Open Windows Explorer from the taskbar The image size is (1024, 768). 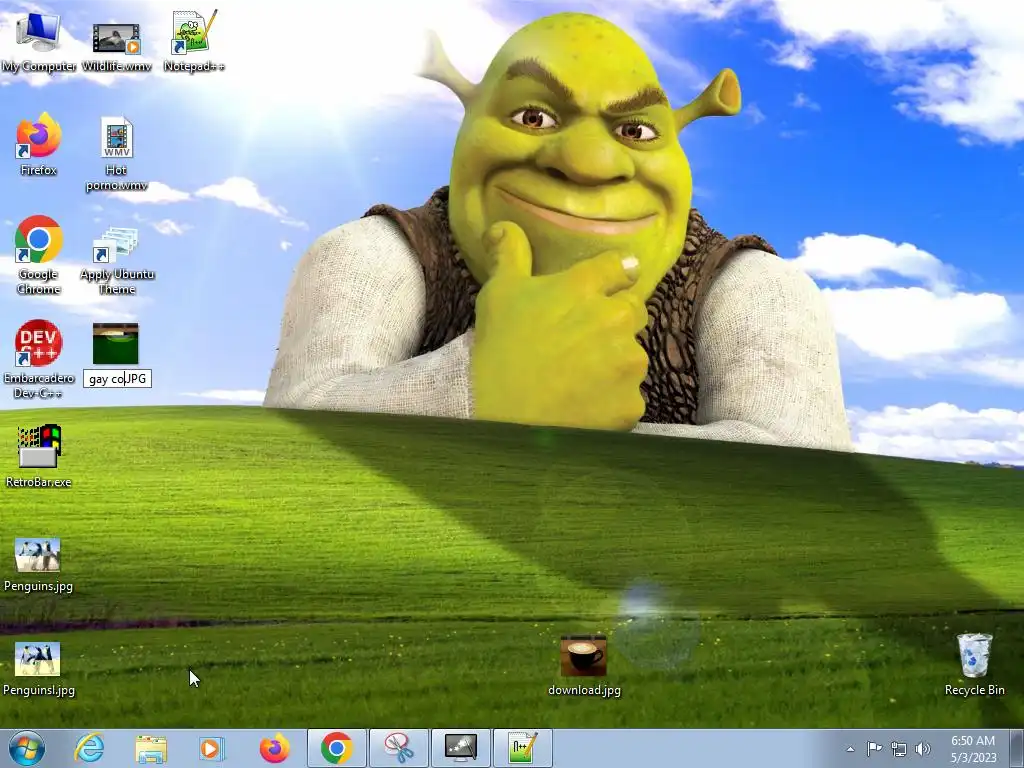point(151,748)
